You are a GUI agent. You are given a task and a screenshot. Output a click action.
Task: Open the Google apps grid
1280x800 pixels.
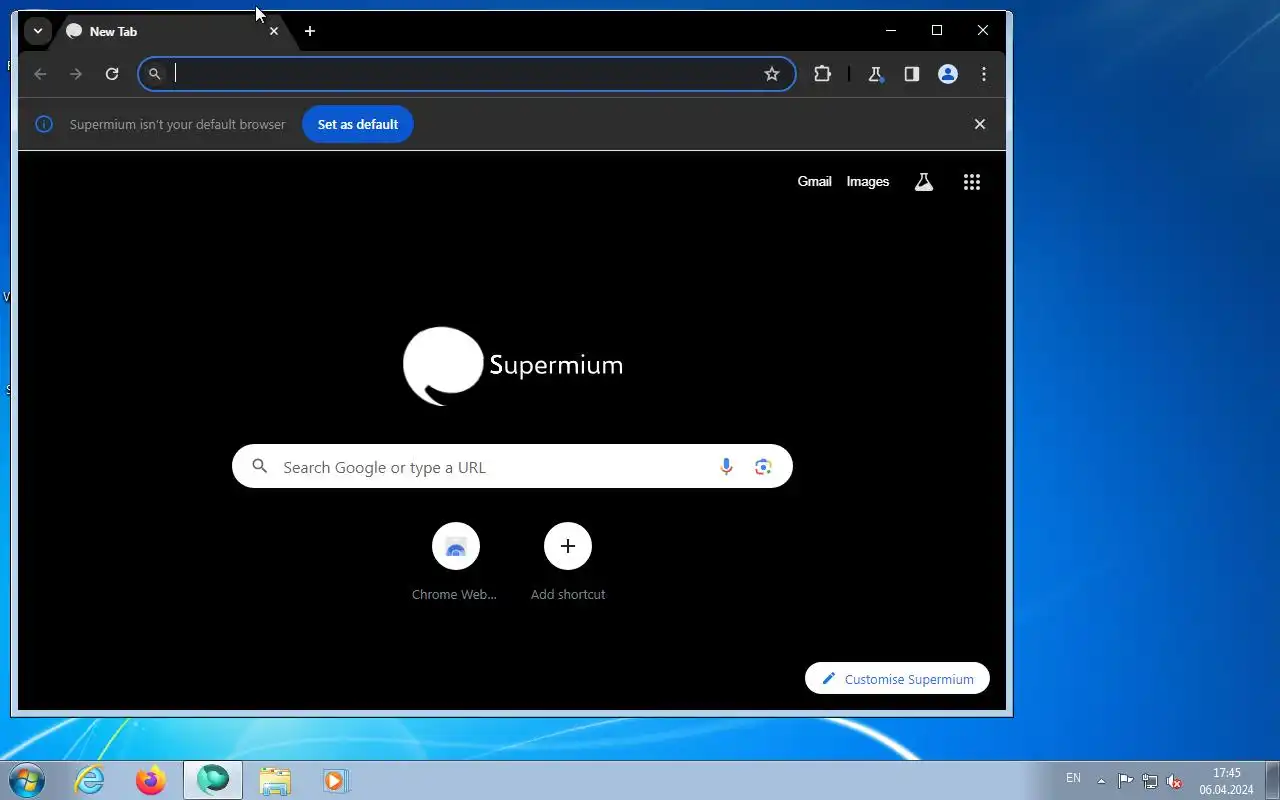(972, 182)
